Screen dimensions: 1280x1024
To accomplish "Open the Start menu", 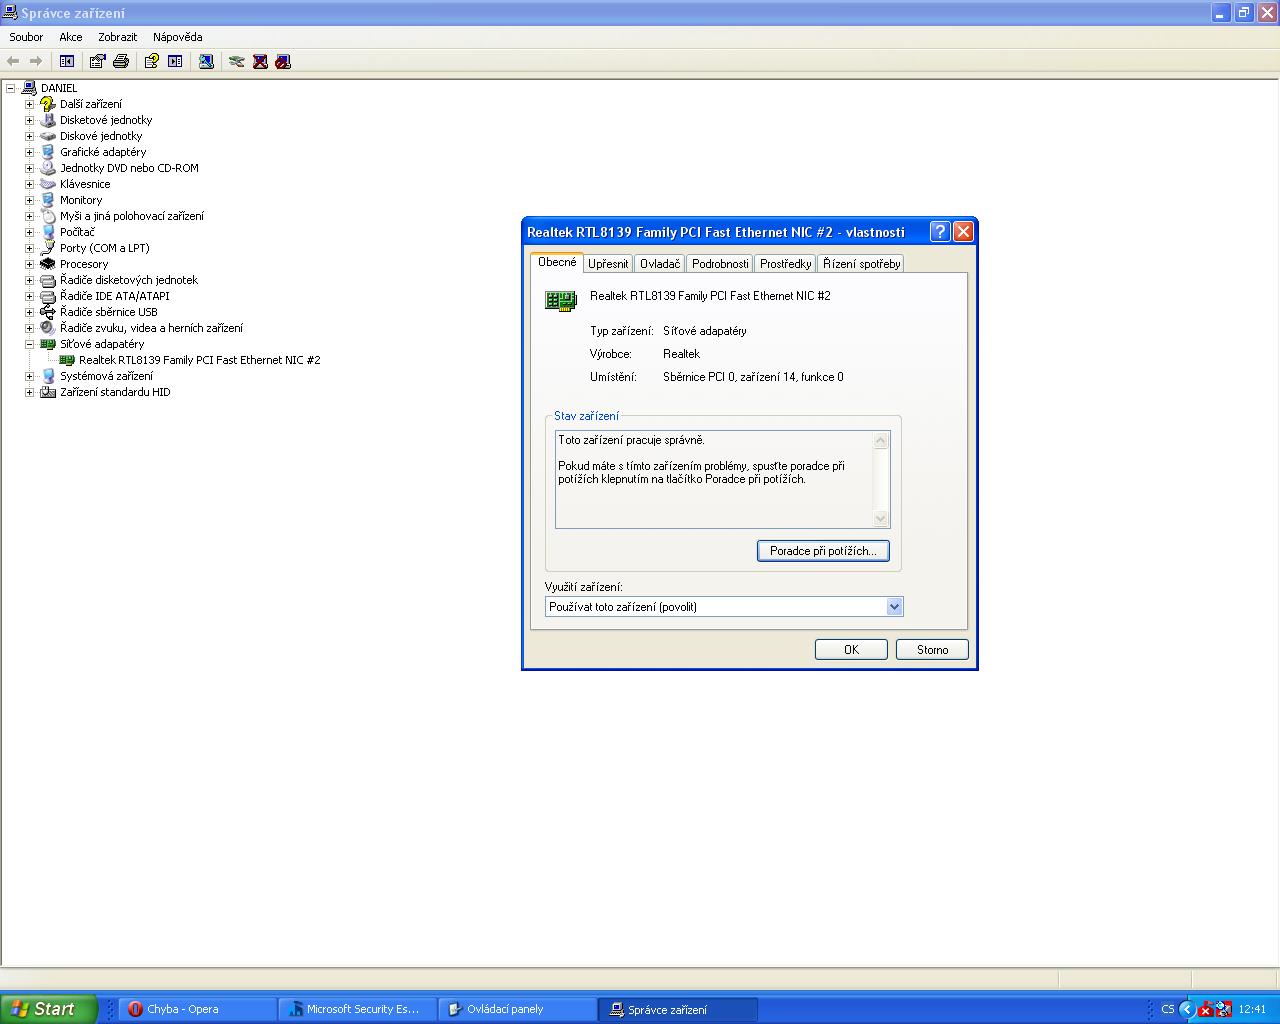I will click(49, 1009).
